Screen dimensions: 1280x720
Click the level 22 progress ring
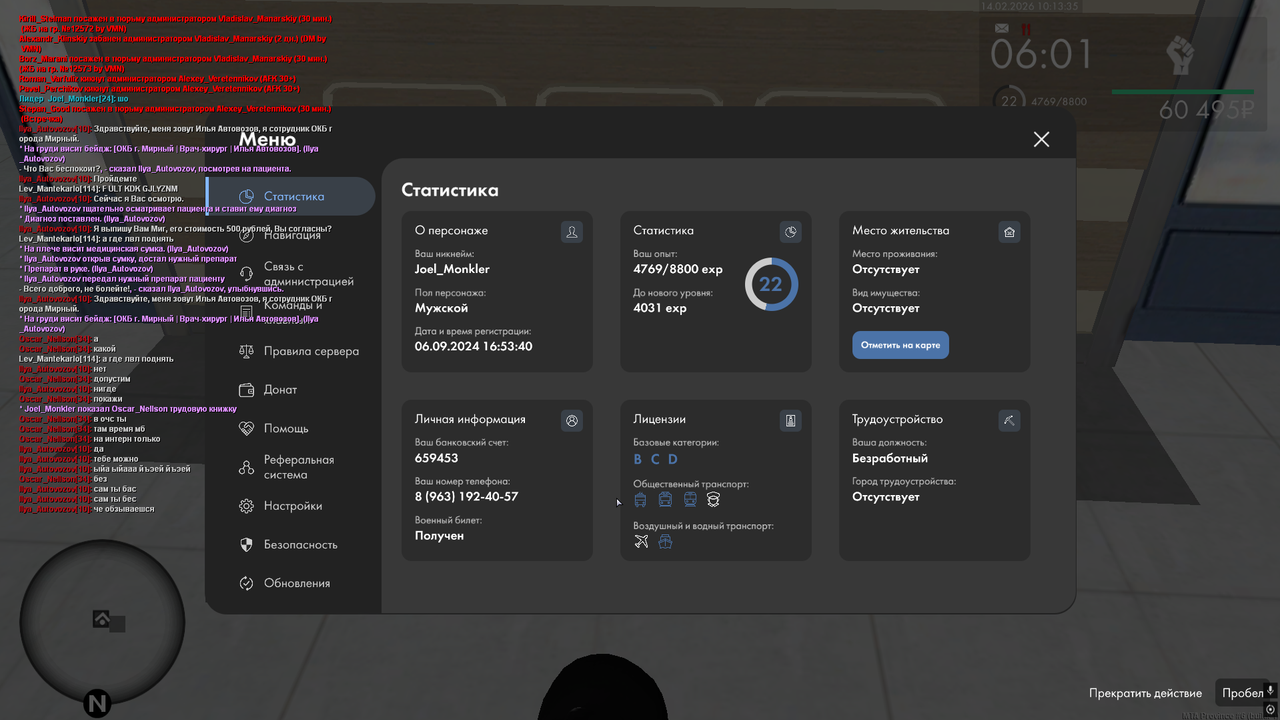[771, 284]
